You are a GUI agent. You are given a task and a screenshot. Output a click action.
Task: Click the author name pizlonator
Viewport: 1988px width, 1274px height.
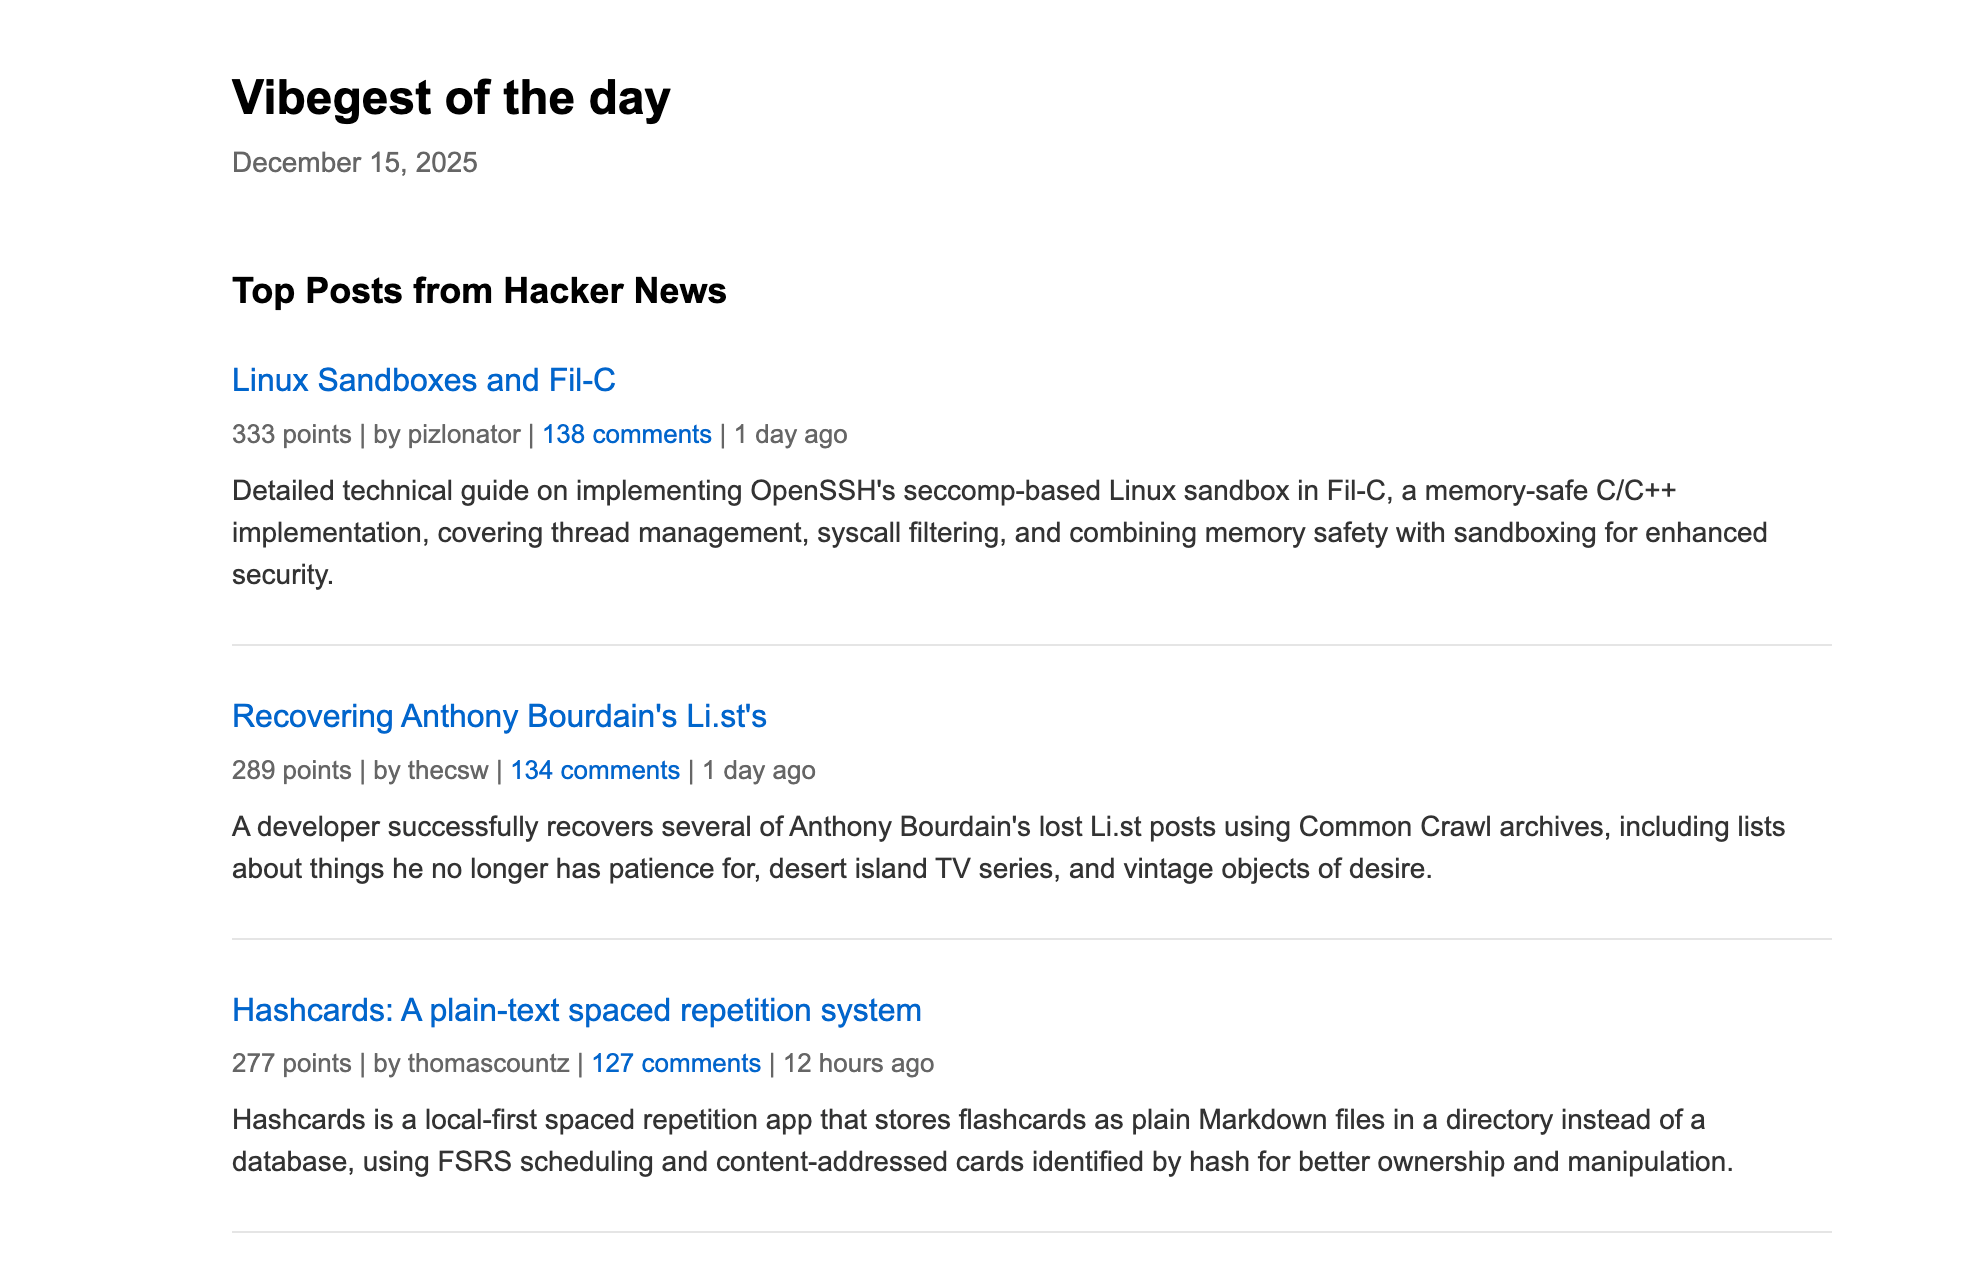463,434
